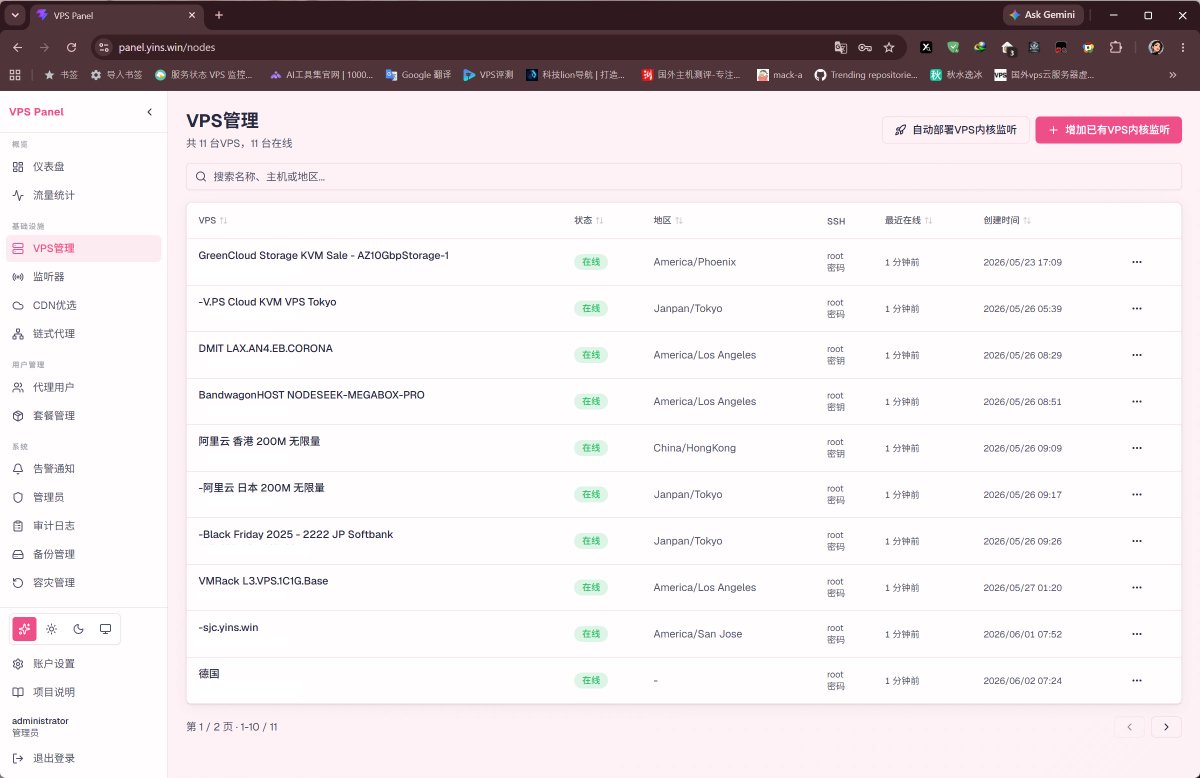Click the 容灾管理 refresh icon
The height and width of the screenshot is (778, 1200).
click(18, 583)
